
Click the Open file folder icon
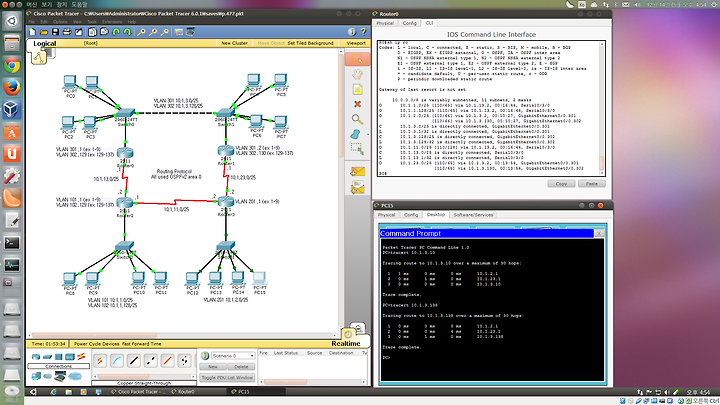[x=44, y=32]
